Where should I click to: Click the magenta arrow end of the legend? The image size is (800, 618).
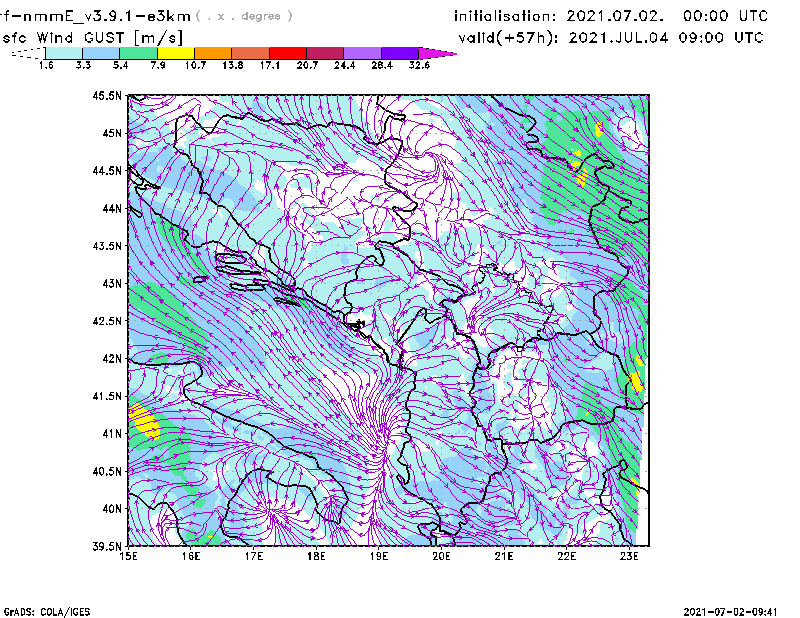tap(437, 53)
